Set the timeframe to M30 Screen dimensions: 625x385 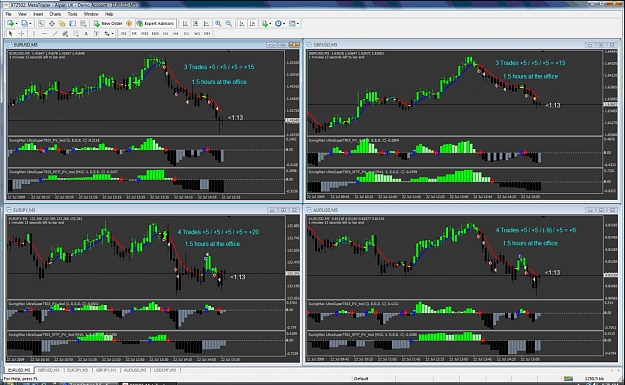coord(155,33)
